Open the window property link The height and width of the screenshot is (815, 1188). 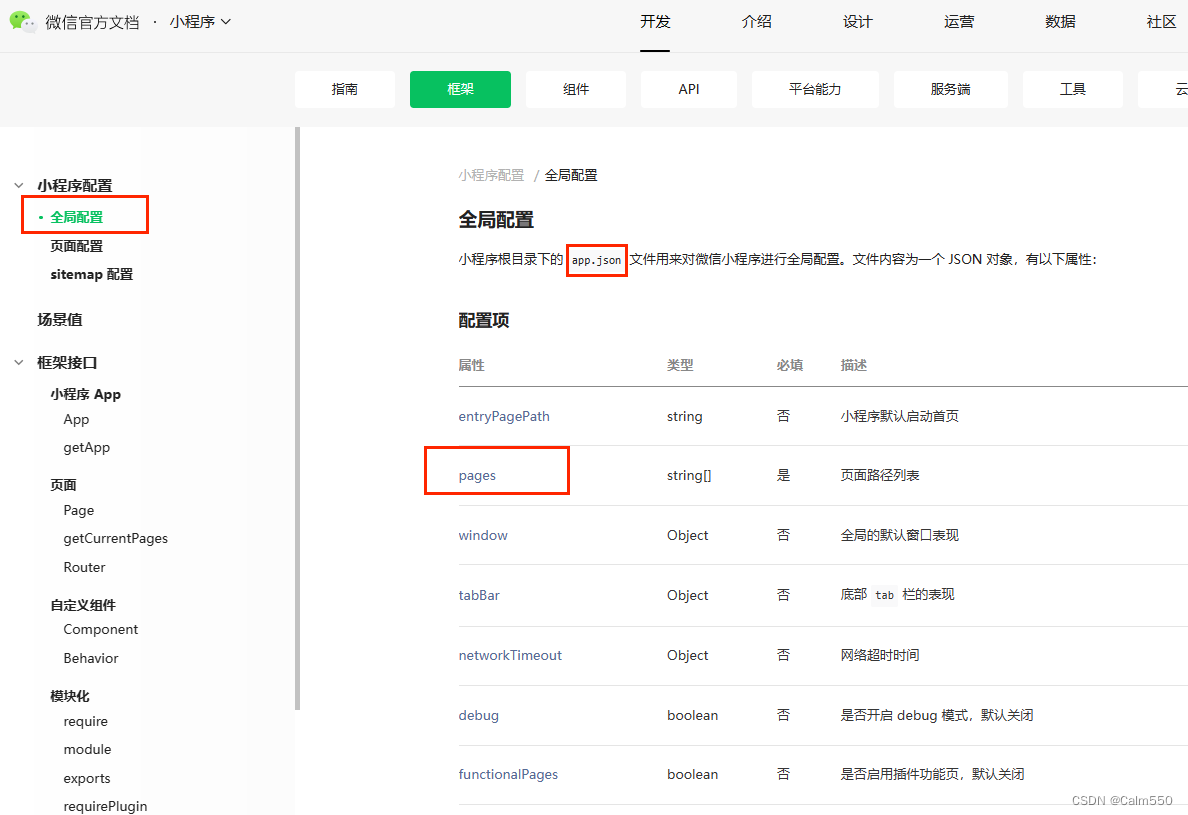[483, 536]
